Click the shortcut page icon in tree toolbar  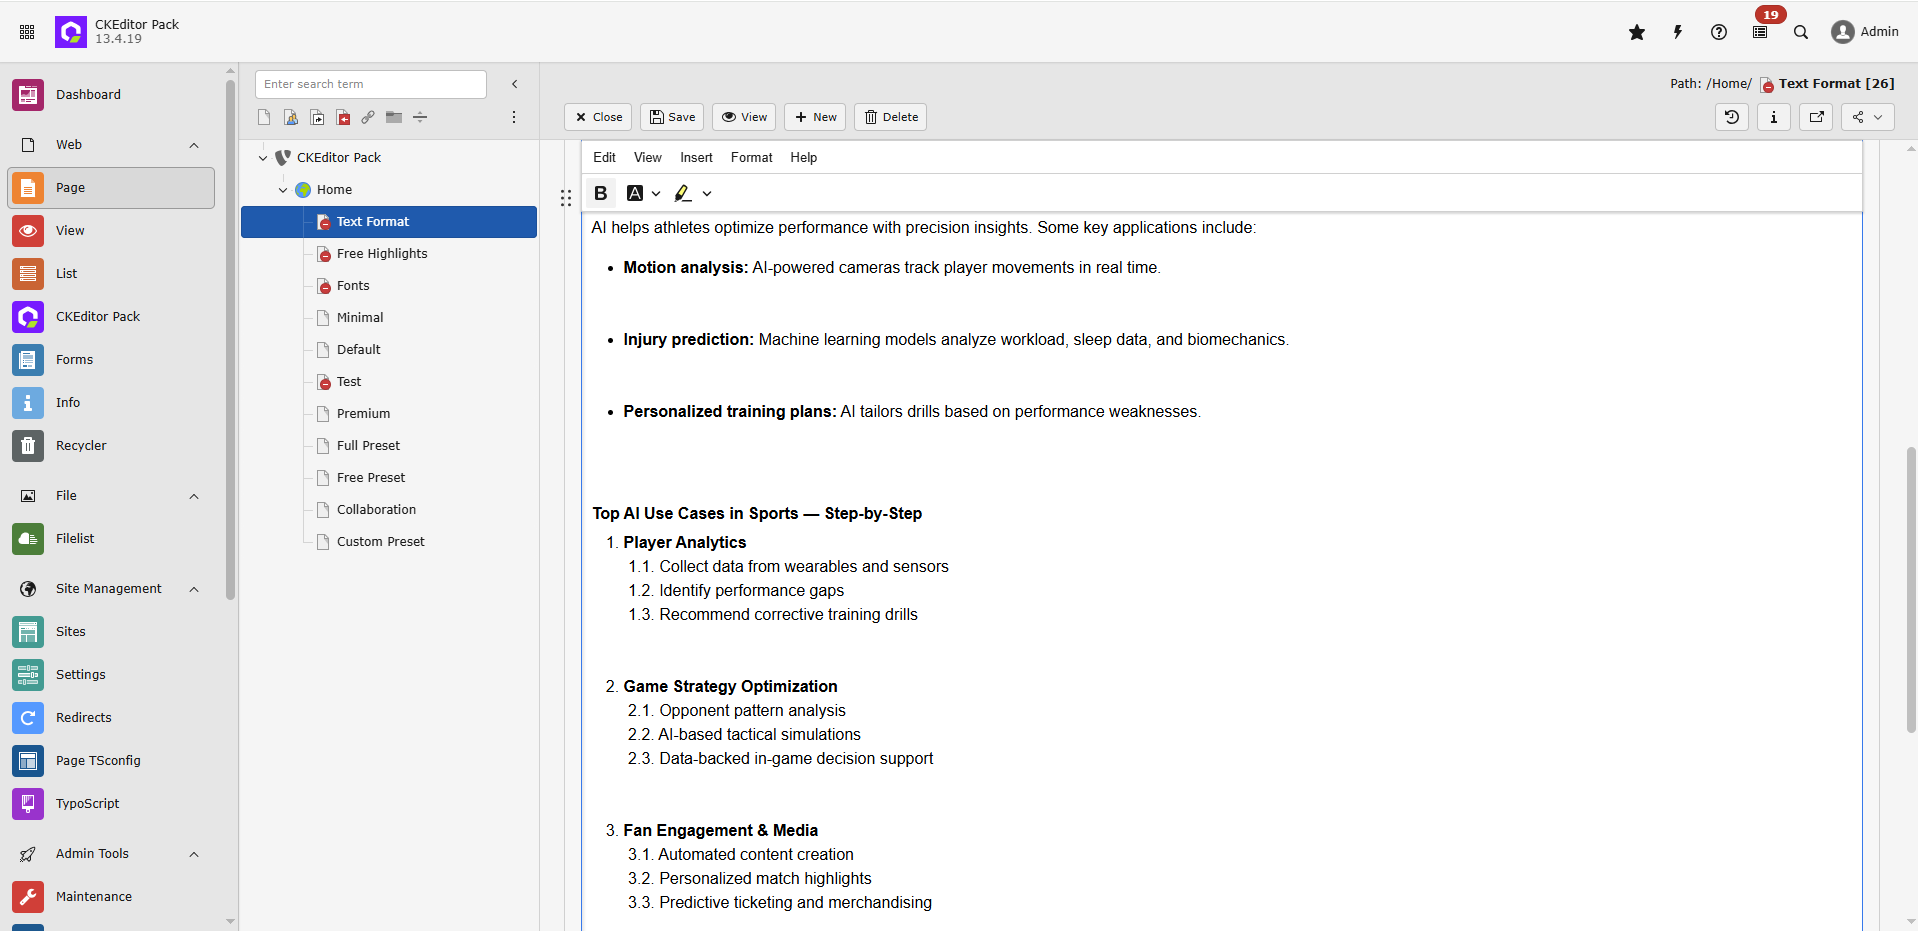coord(317,117)
